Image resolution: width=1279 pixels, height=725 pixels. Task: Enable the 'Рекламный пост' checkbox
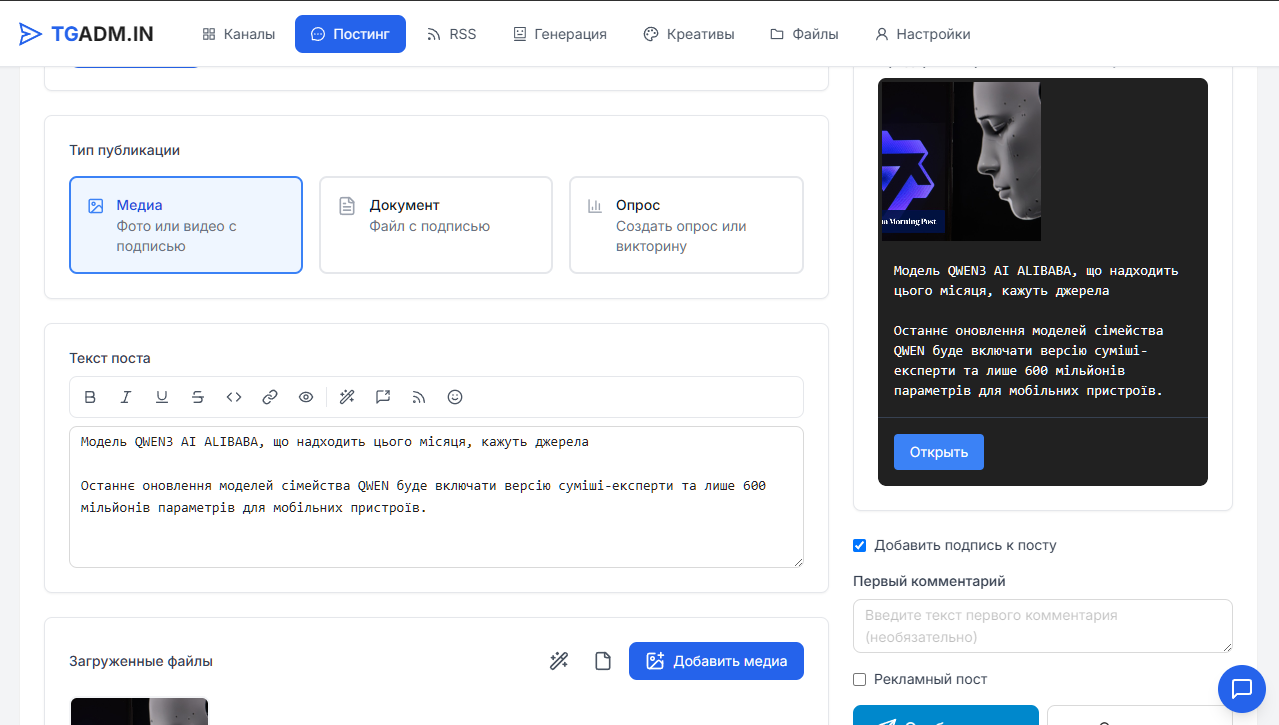tap(859, 680)
